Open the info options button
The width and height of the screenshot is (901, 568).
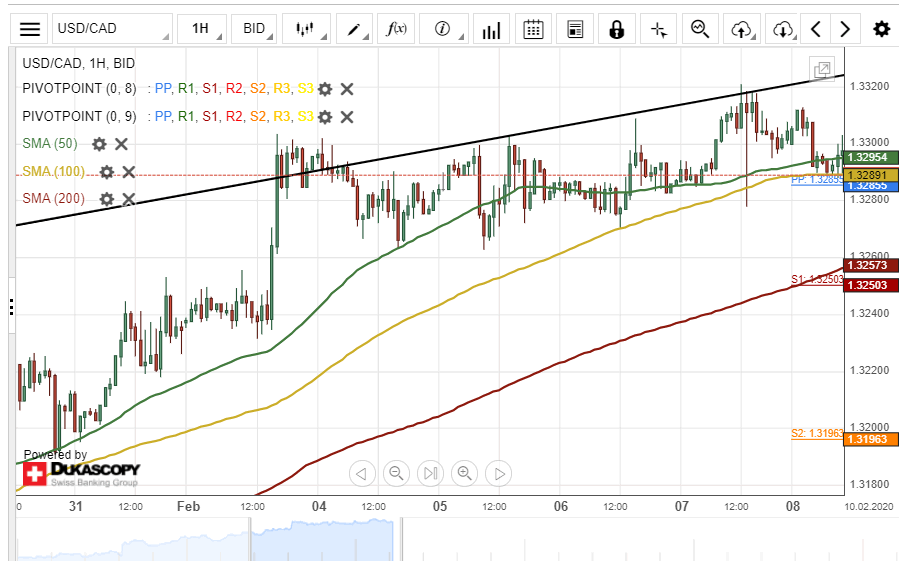pos(443,29)
